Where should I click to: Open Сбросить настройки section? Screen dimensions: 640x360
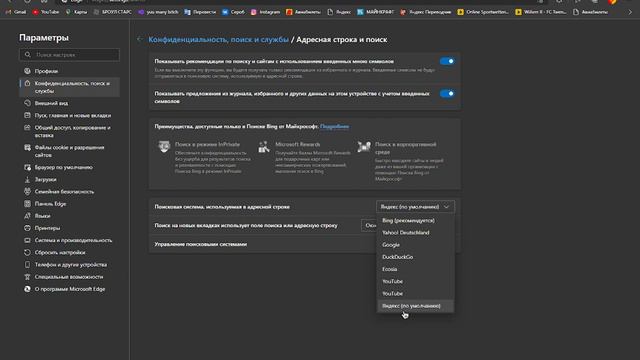coord(69,253)
